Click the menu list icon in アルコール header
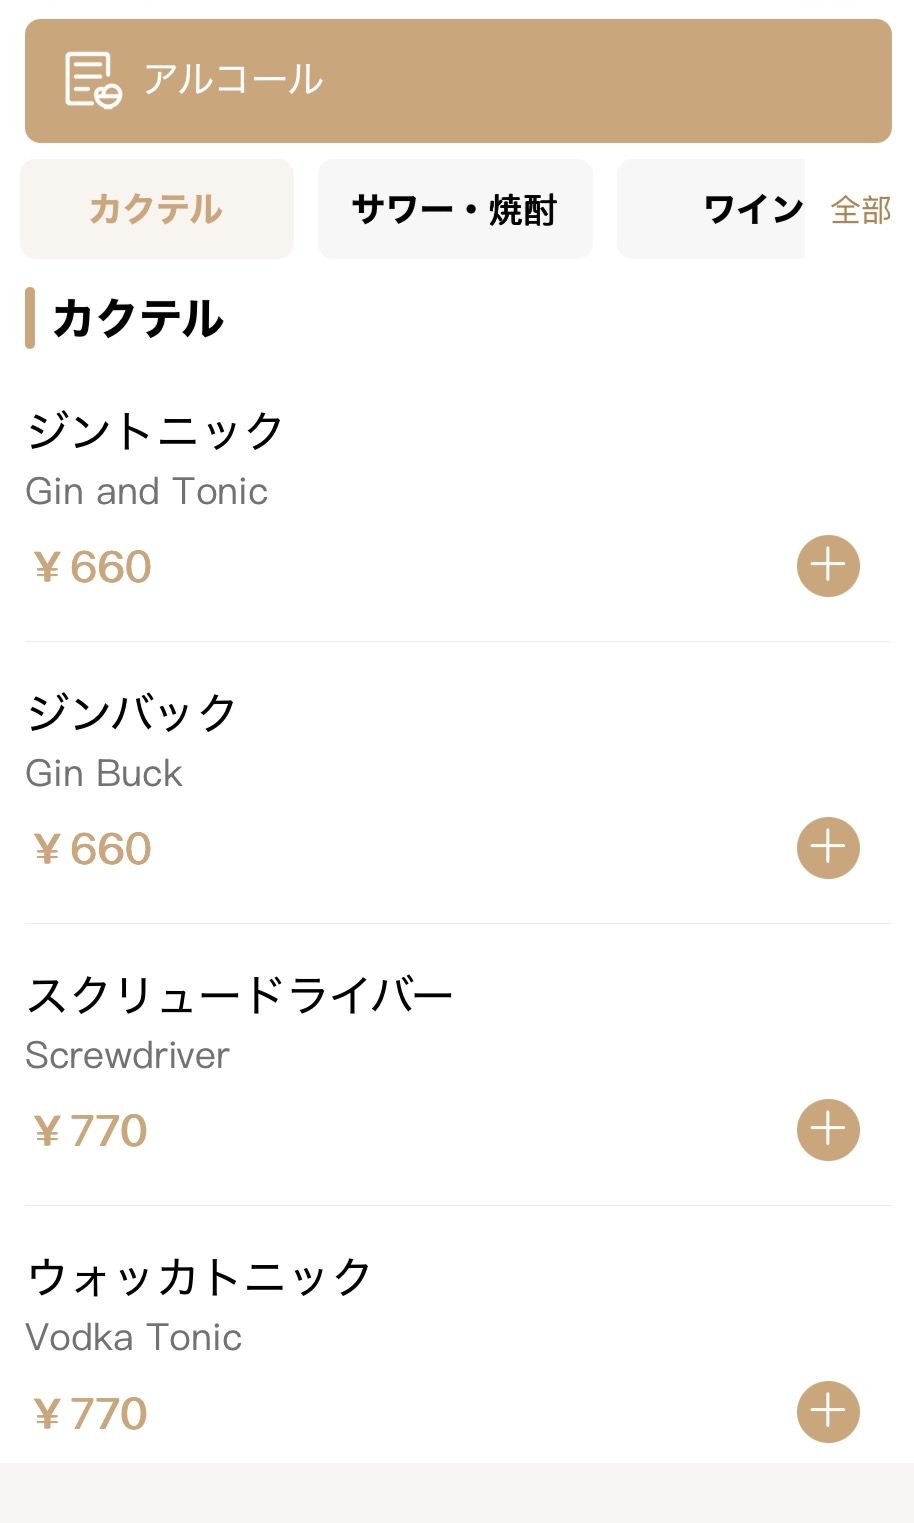The width and height of the screenshot is (914, 1523). click(93, 80)
